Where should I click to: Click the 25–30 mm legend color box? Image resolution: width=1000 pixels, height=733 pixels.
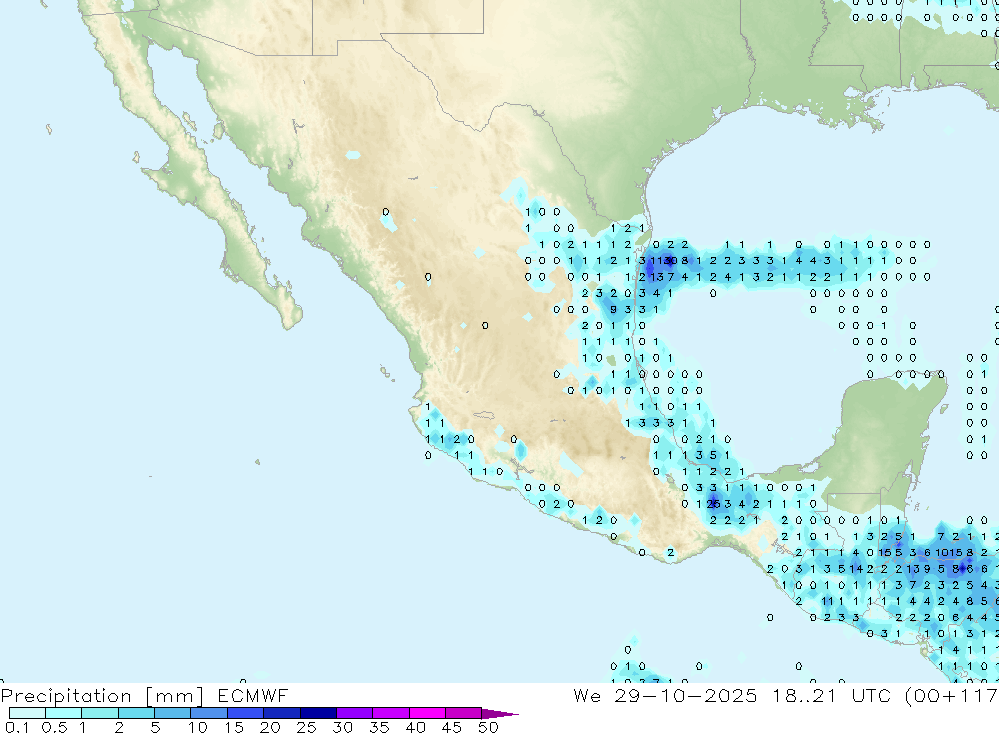pos(318,713)
